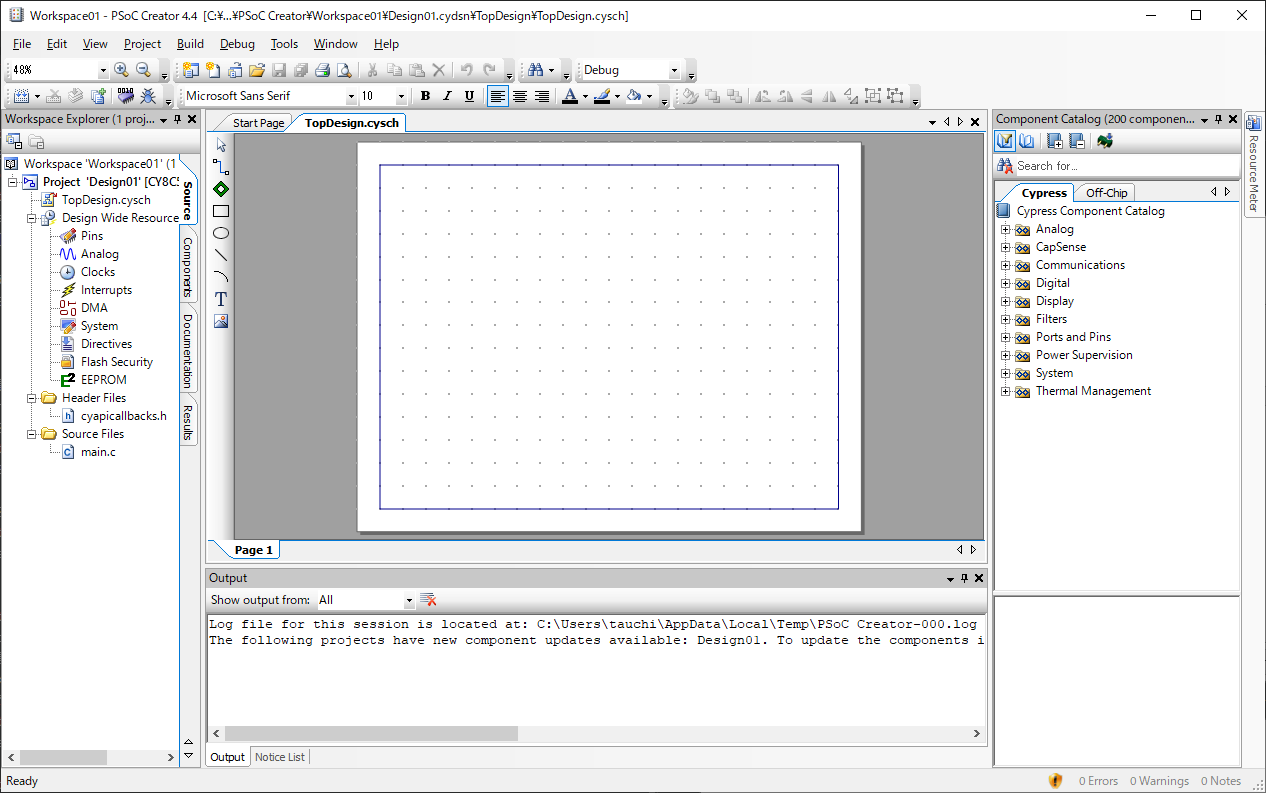Select the Wire drawing tool
Viewport: 1266px width, 793px height.
click(x=221, y=167)
